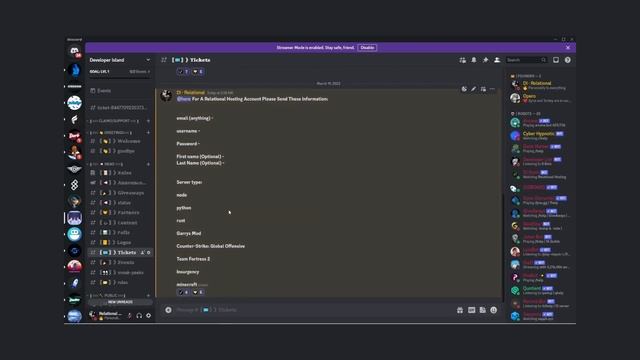Image resolution: width=640 pixels, height=360 pixels.
Task: Open the emoji picker icon
Action: [493, 310]
